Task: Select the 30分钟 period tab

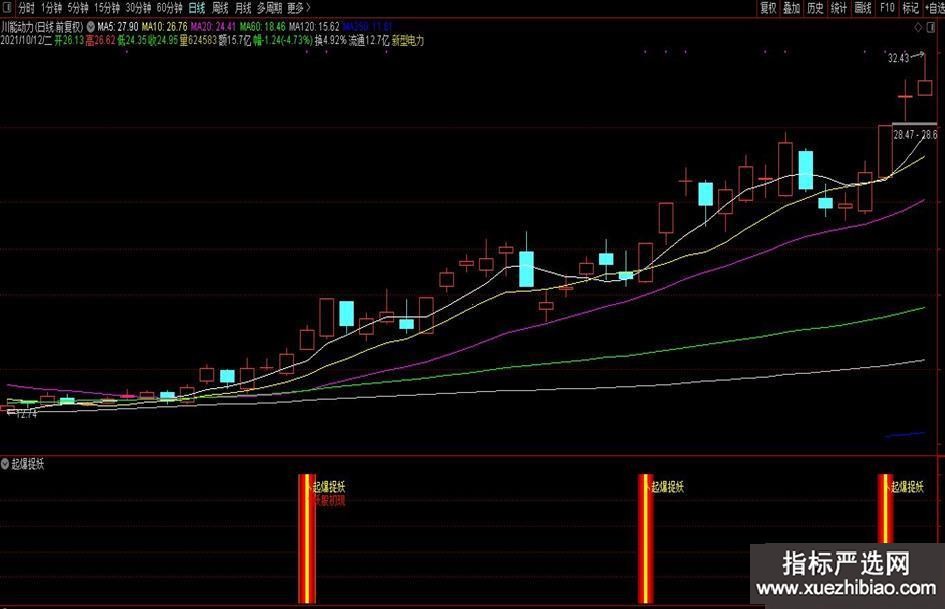Action: click(138, 8)
